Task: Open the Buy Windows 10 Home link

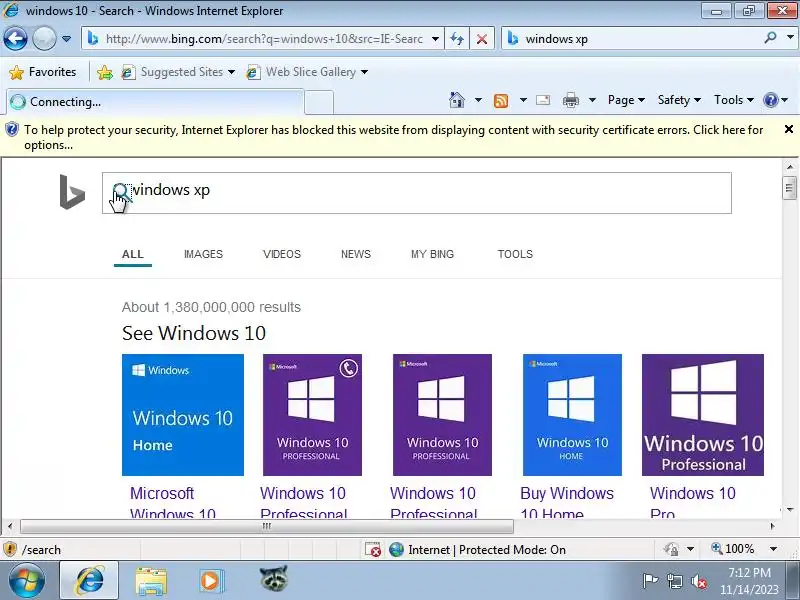Action: 567,503
